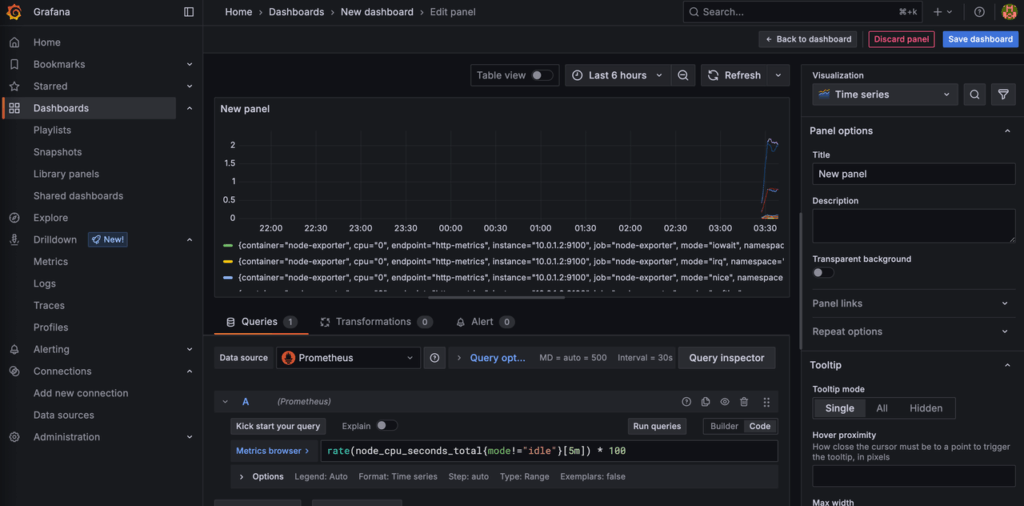Open the plus new menu in top bar
The height and width of the screenshot is (506, 1024).
coord(943,12)
